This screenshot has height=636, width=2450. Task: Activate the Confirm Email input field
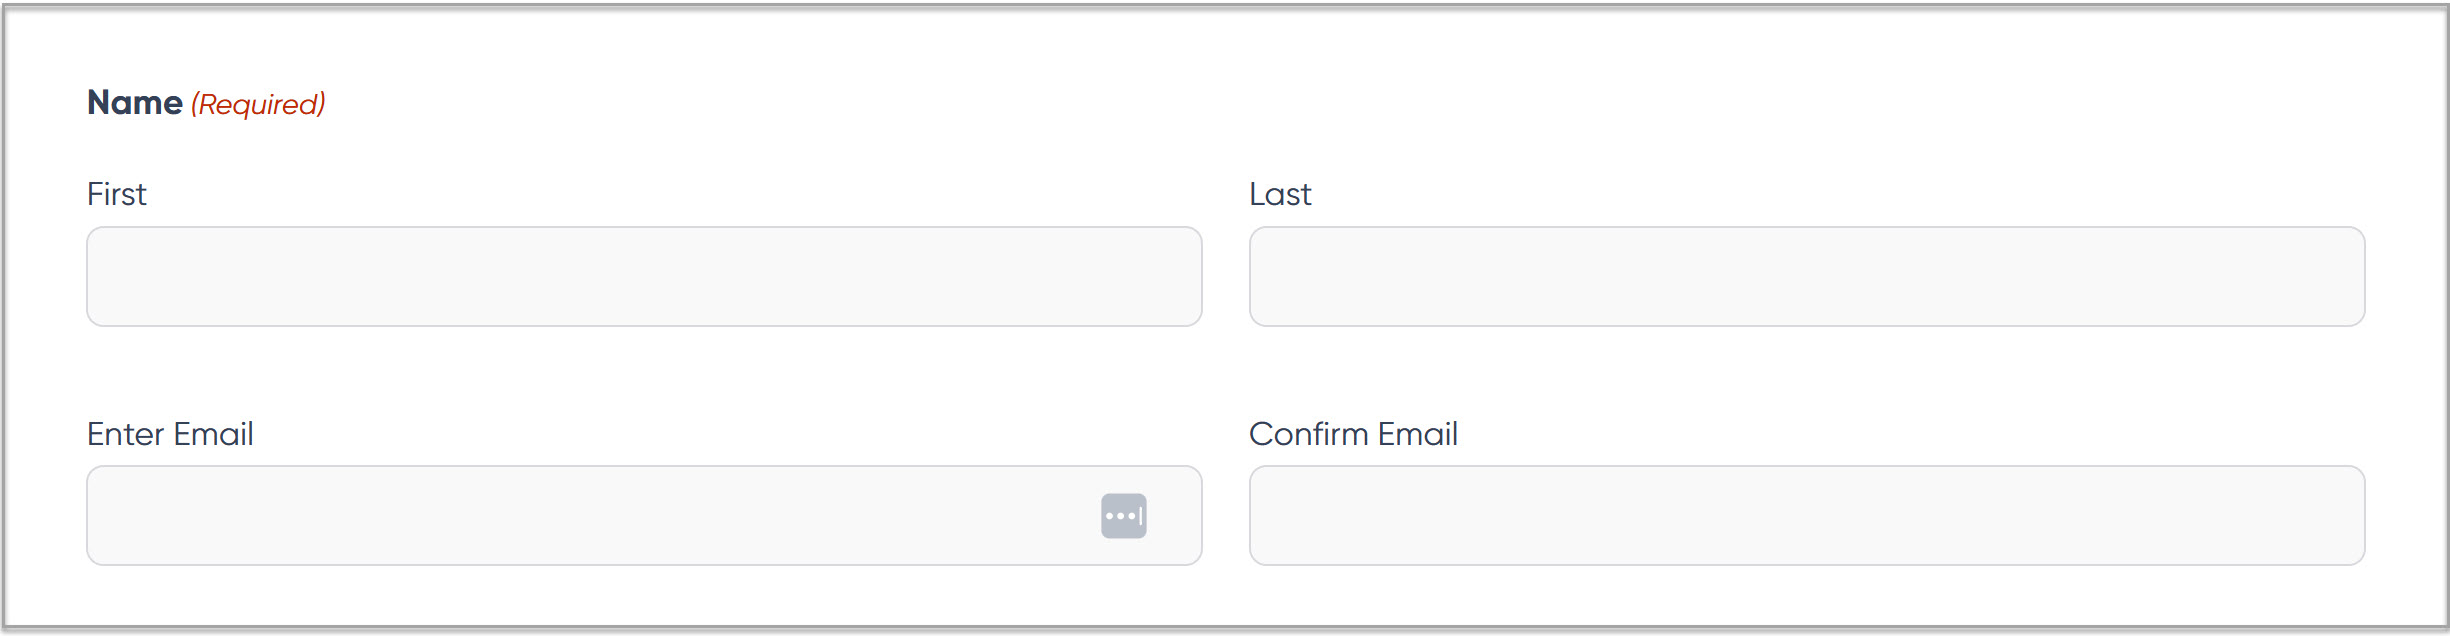click(1806, 516)
